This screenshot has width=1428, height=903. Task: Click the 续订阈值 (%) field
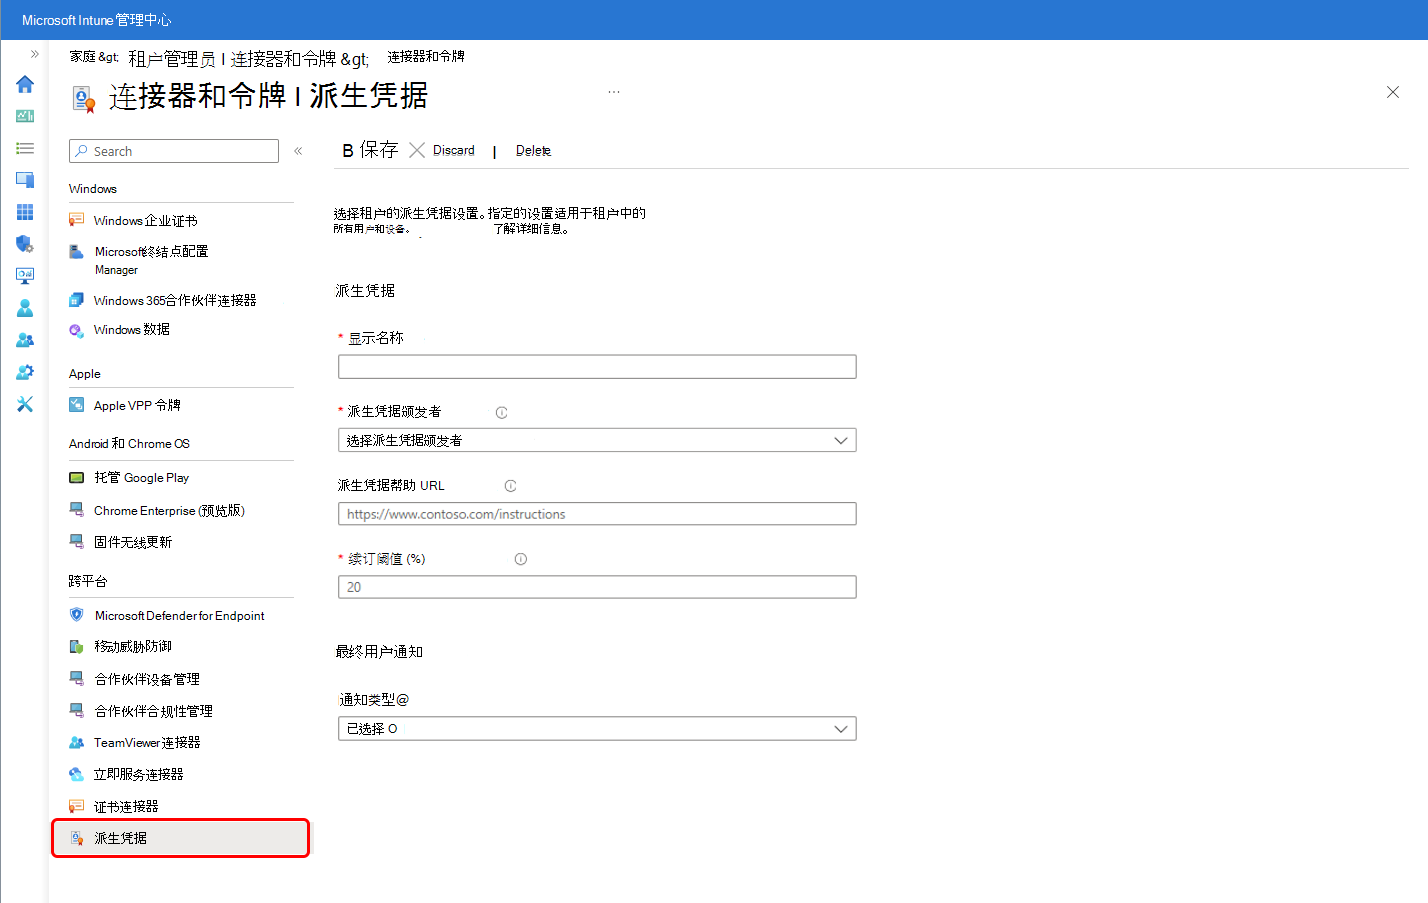pos(597,587)
